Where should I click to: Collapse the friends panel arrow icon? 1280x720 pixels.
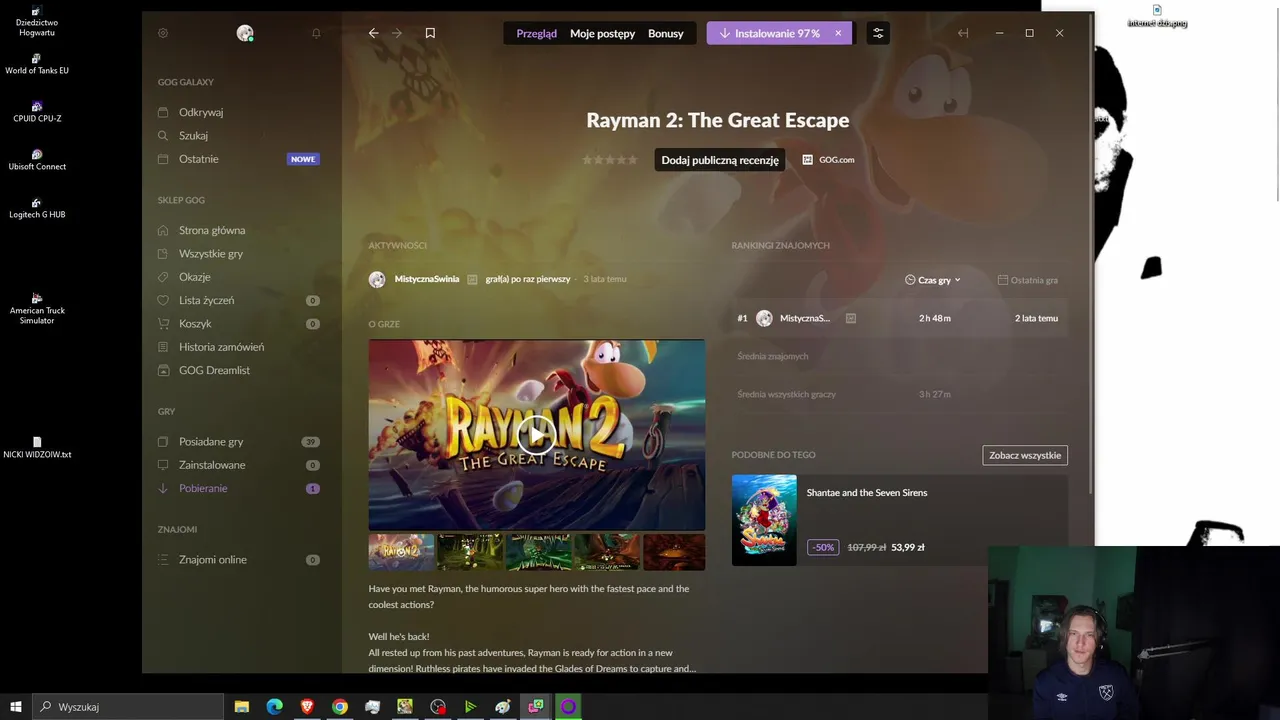click(963, 33)
